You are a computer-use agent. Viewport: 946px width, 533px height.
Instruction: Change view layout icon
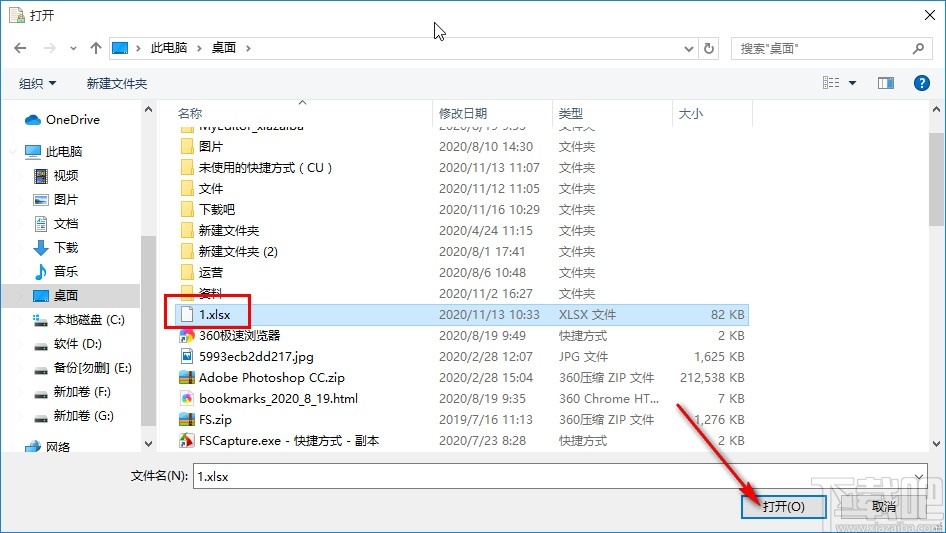click(x=831, y=83)
